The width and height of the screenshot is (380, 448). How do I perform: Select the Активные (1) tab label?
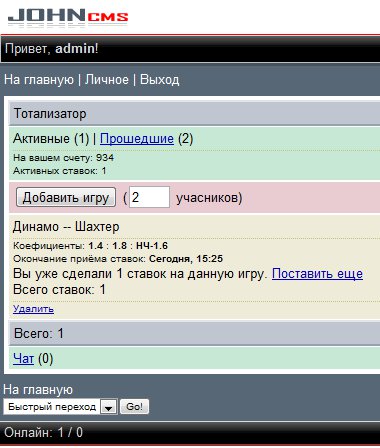coord(51,139)
